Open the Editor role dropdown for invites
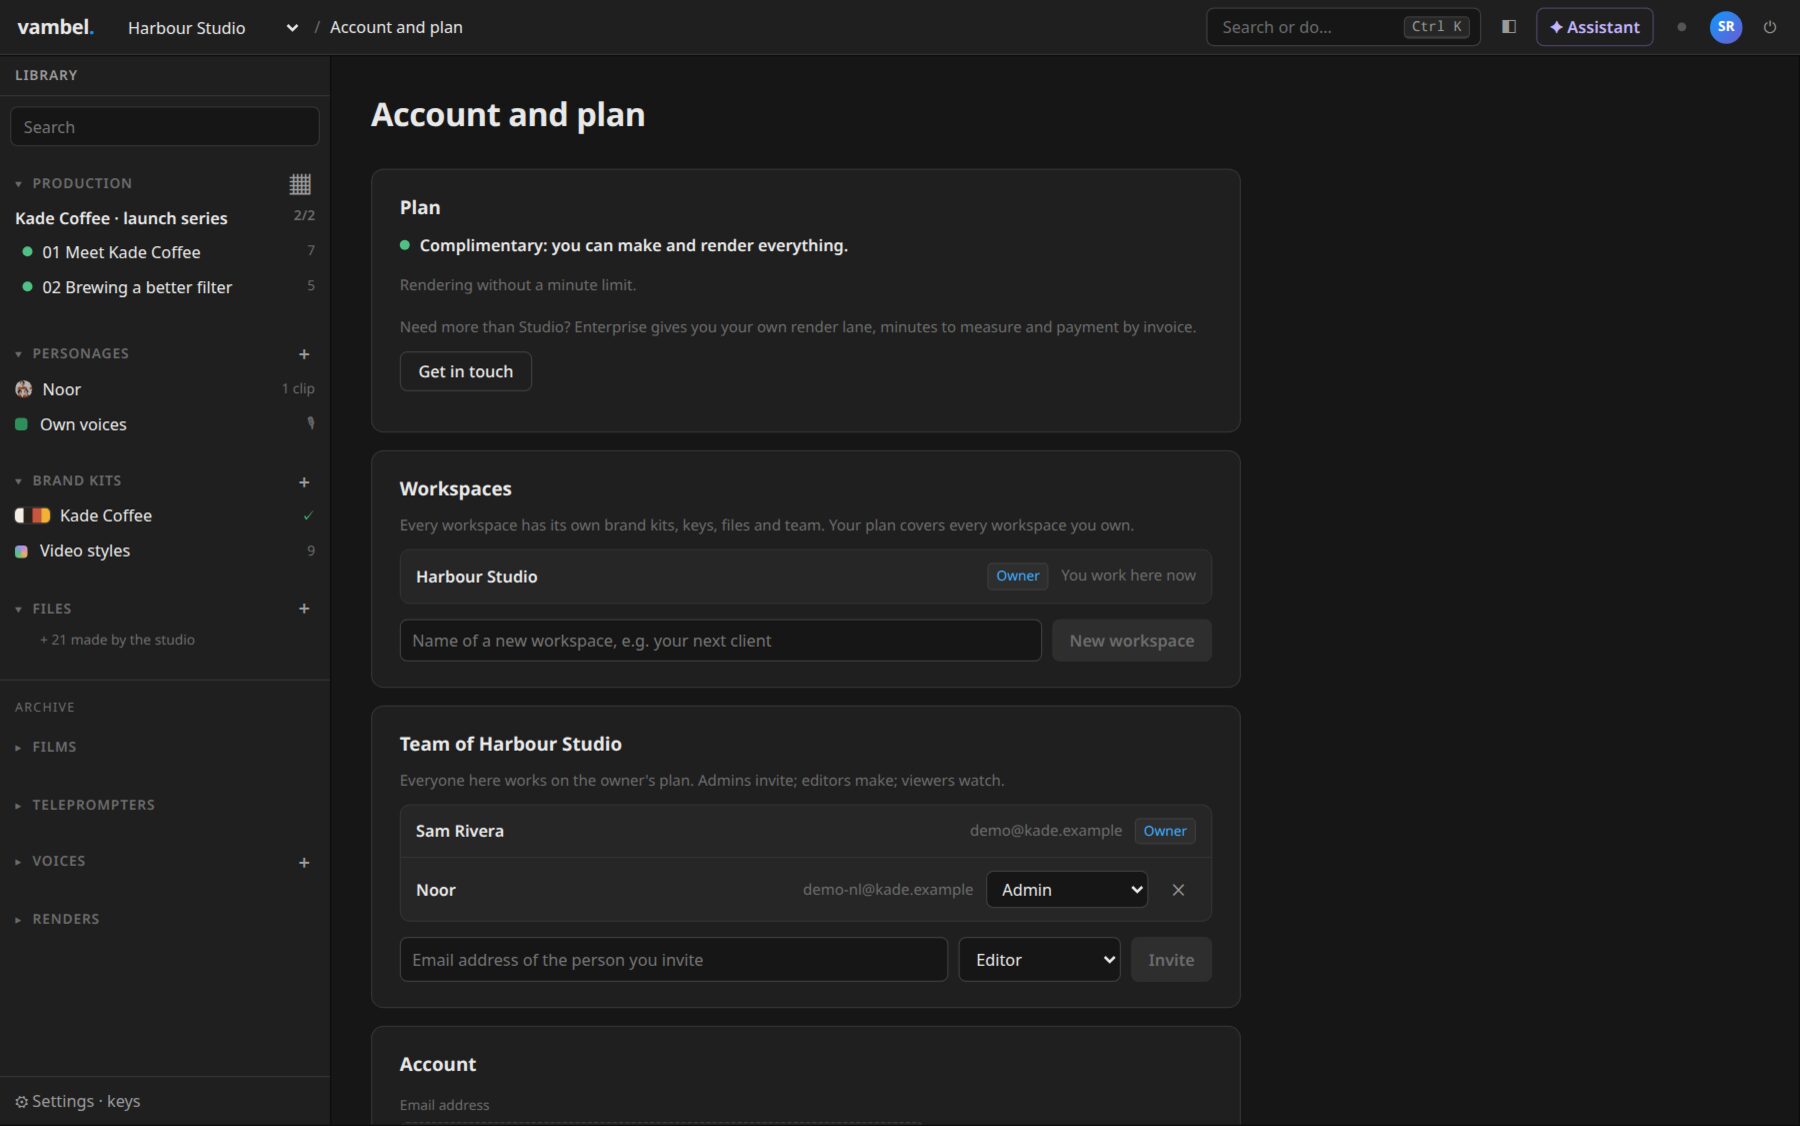This screenshot has height=1126, width=1800. (1039, 960)
